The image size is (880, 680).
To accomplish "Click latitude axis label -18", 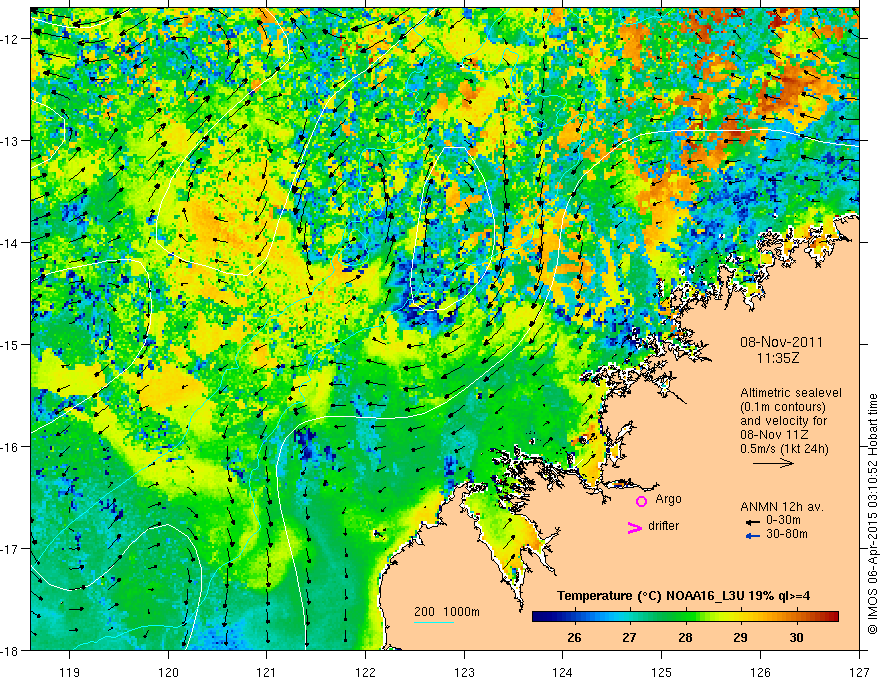I will tap(11, 650).
